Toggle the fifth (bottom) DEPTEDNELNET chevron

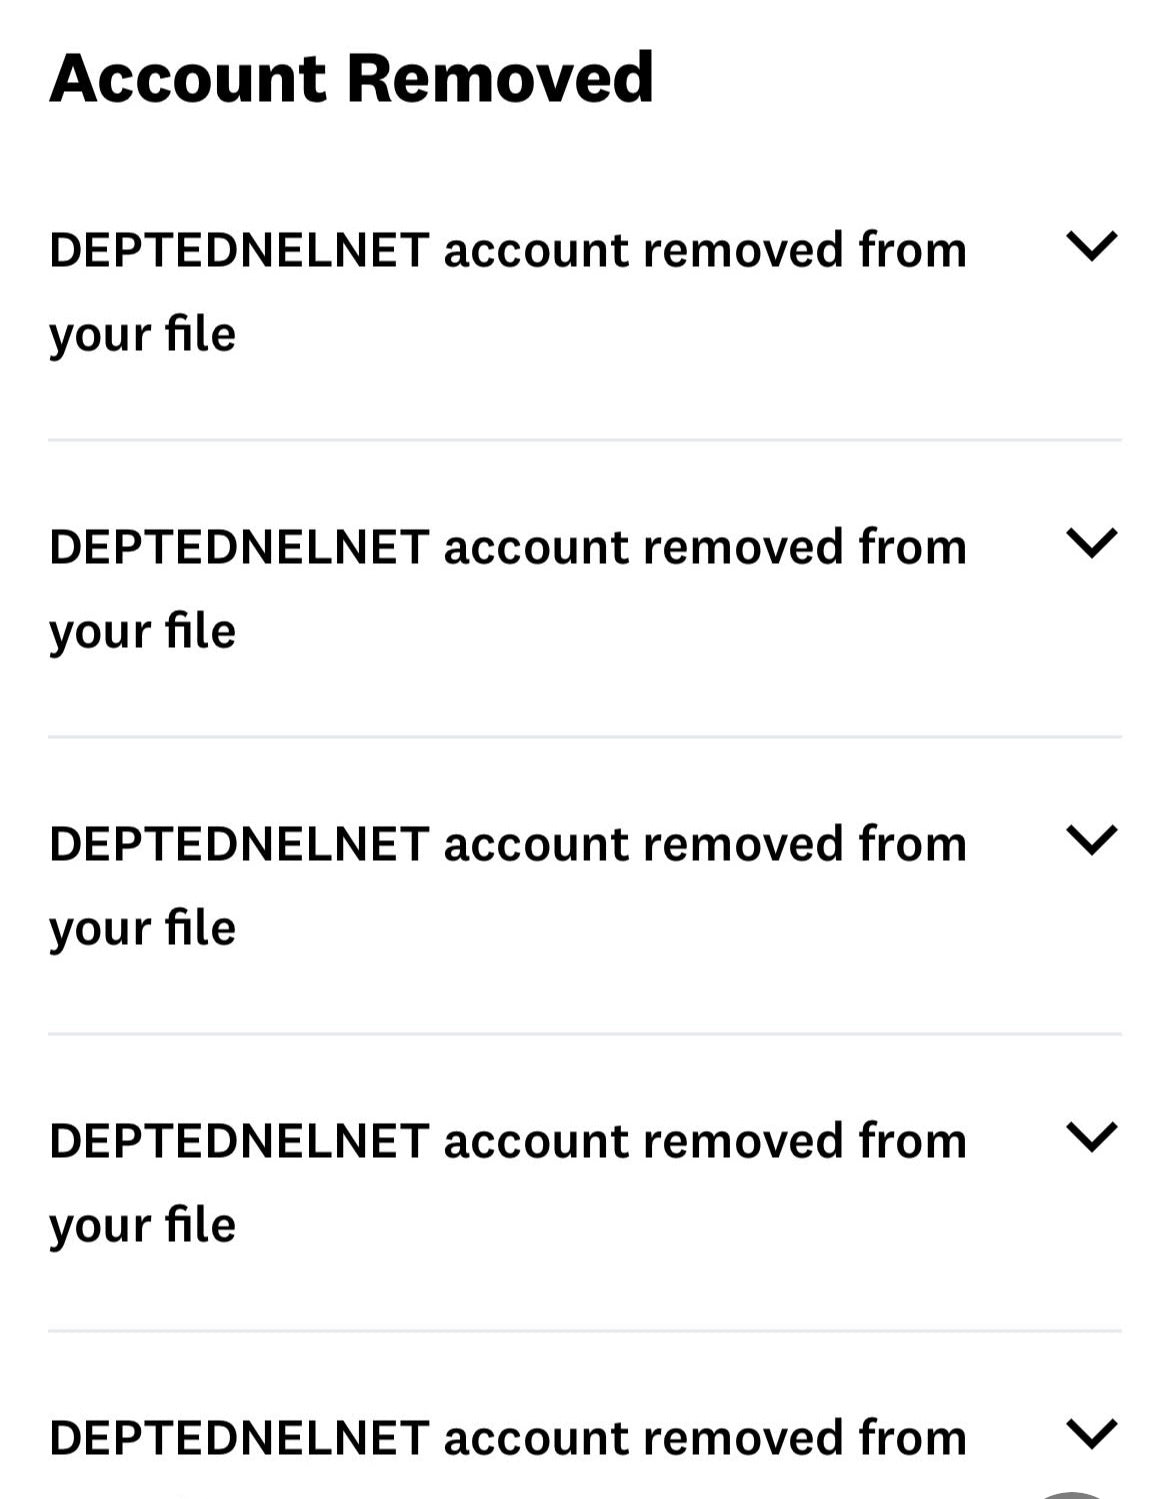[x=1091, y=1433]
